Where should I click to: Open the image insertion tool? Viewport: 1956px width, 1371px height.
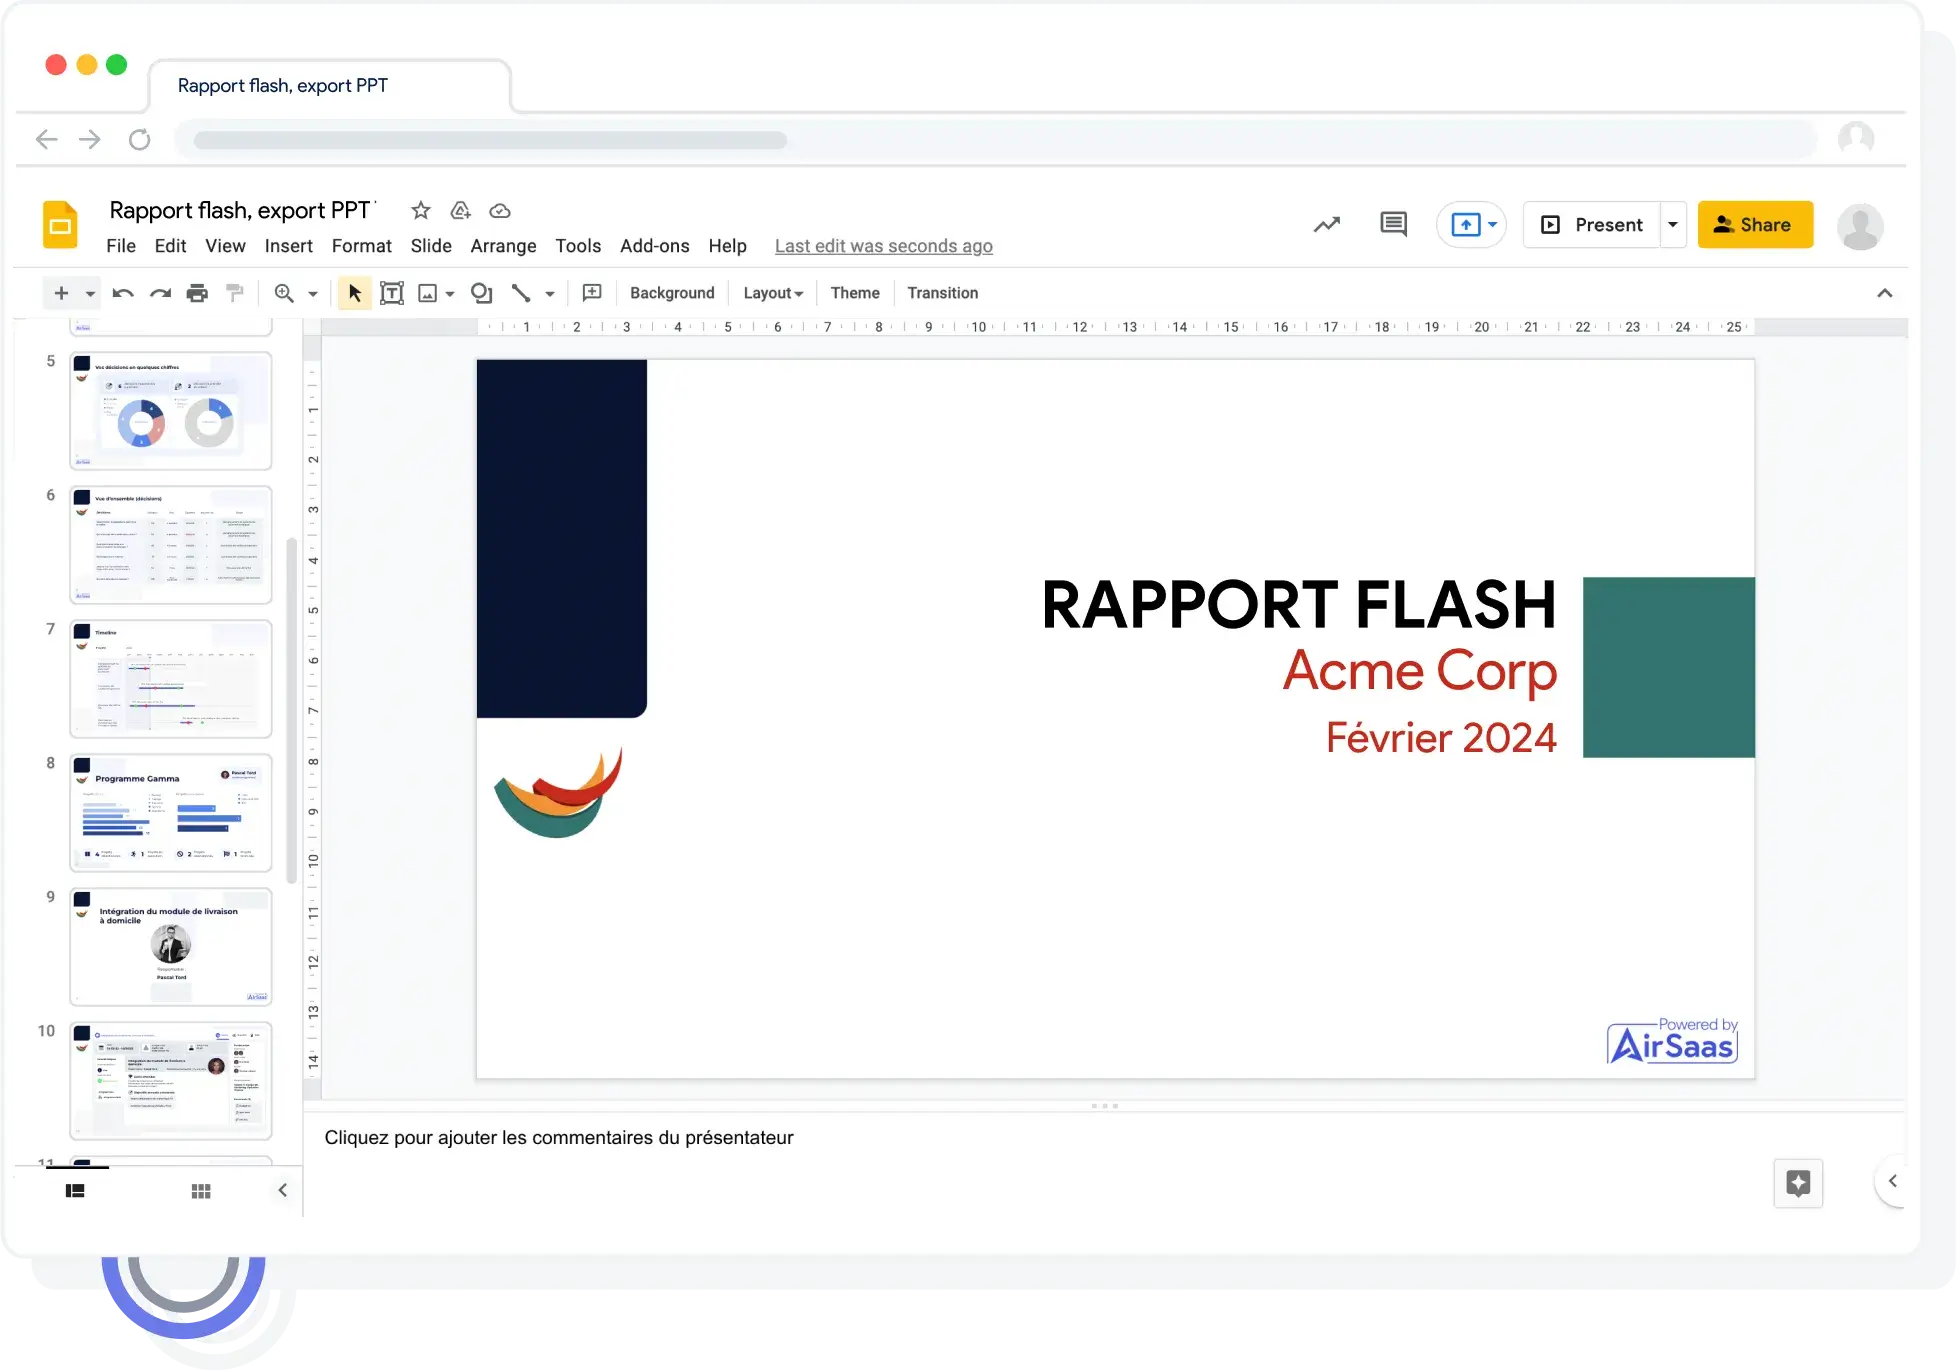coord(429,293)
